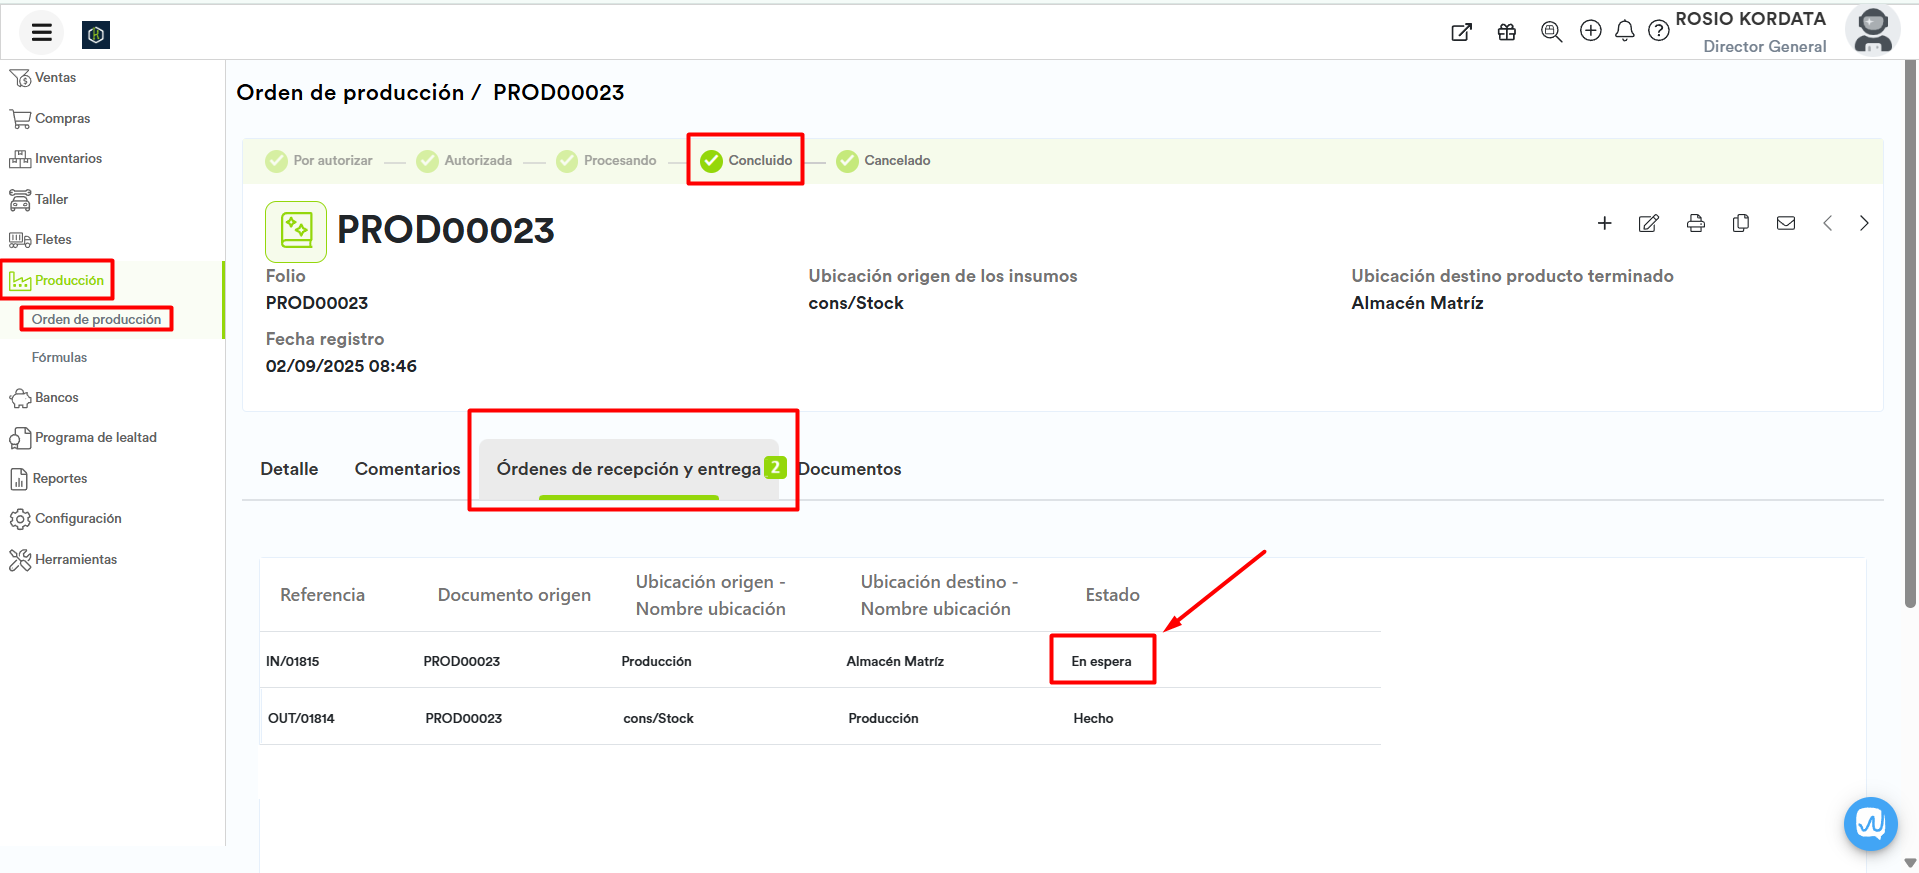Switch to the Detalle tab

289,469
